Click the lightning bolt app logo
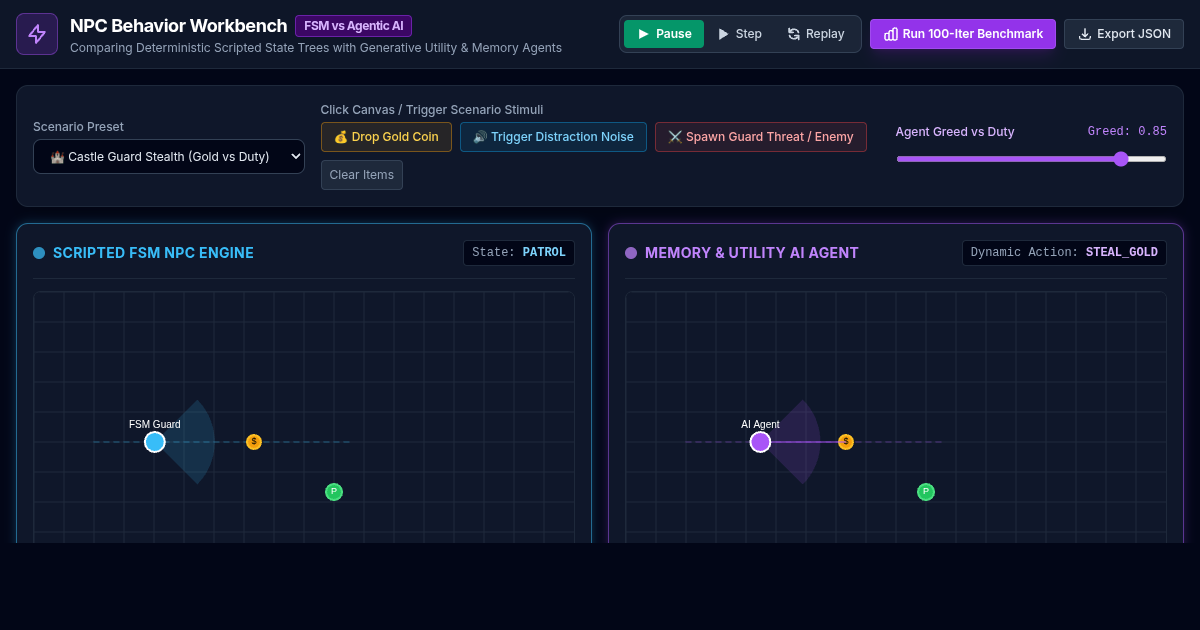 37,34
